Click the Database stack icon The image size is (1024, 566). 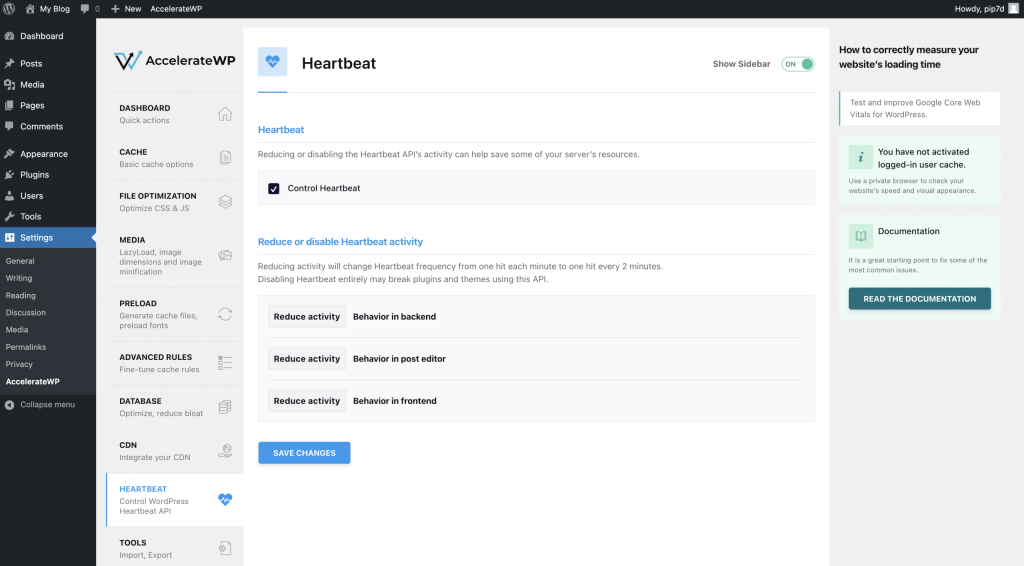(x=225, y=407)
